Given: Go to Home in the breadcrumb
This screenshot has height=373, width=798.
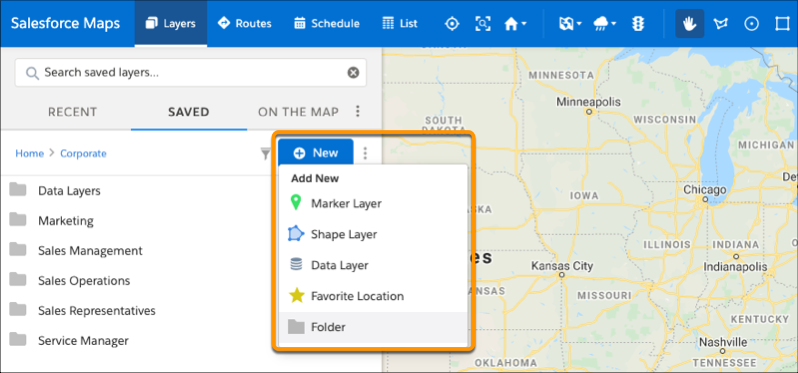Looking at the screenshot, I should [x=30, y=153].
